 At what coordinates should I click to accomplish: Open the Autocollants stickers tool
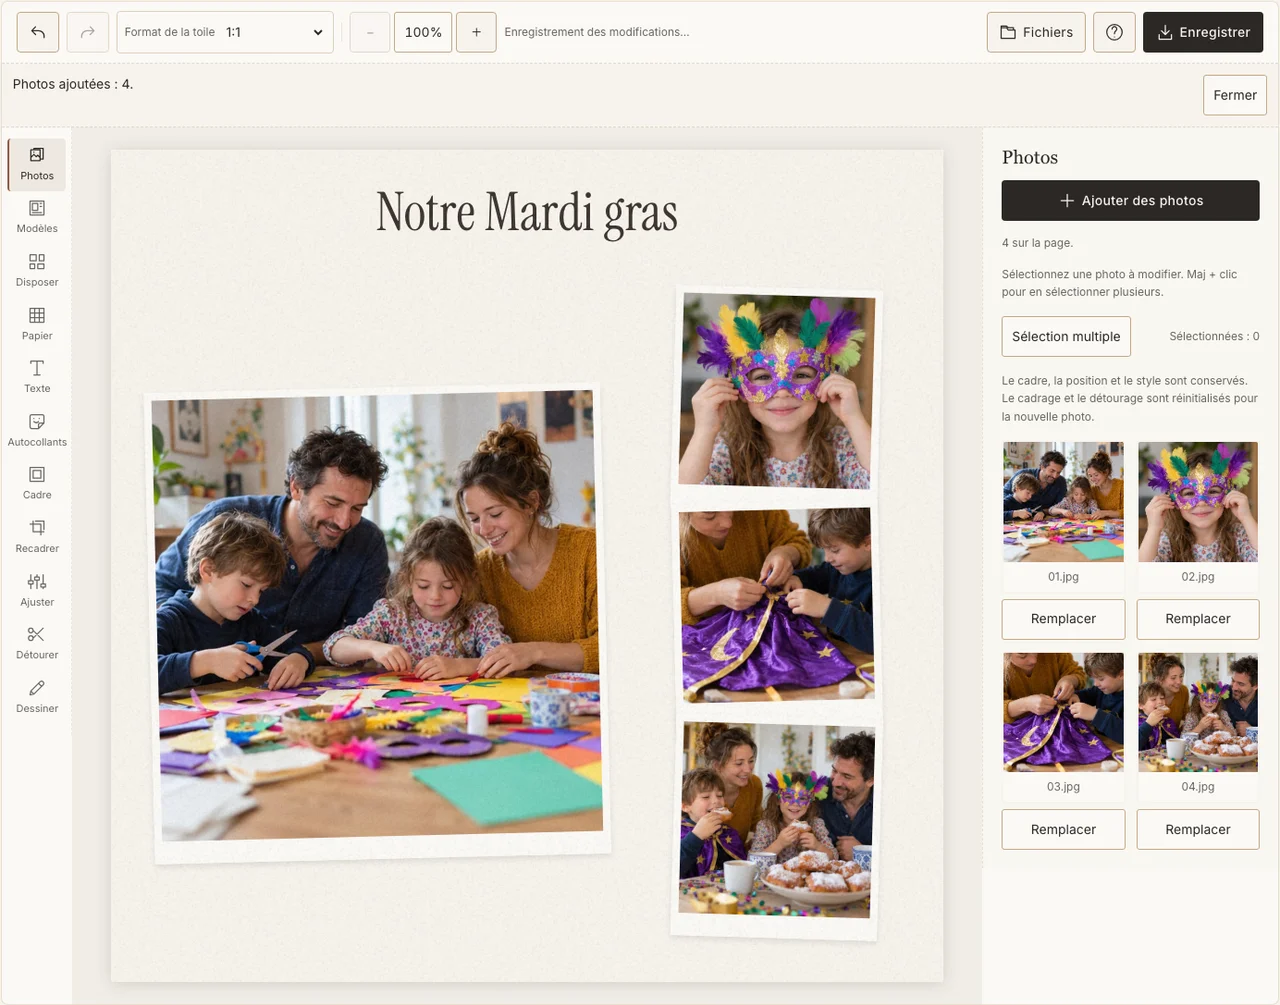(37, 431)
